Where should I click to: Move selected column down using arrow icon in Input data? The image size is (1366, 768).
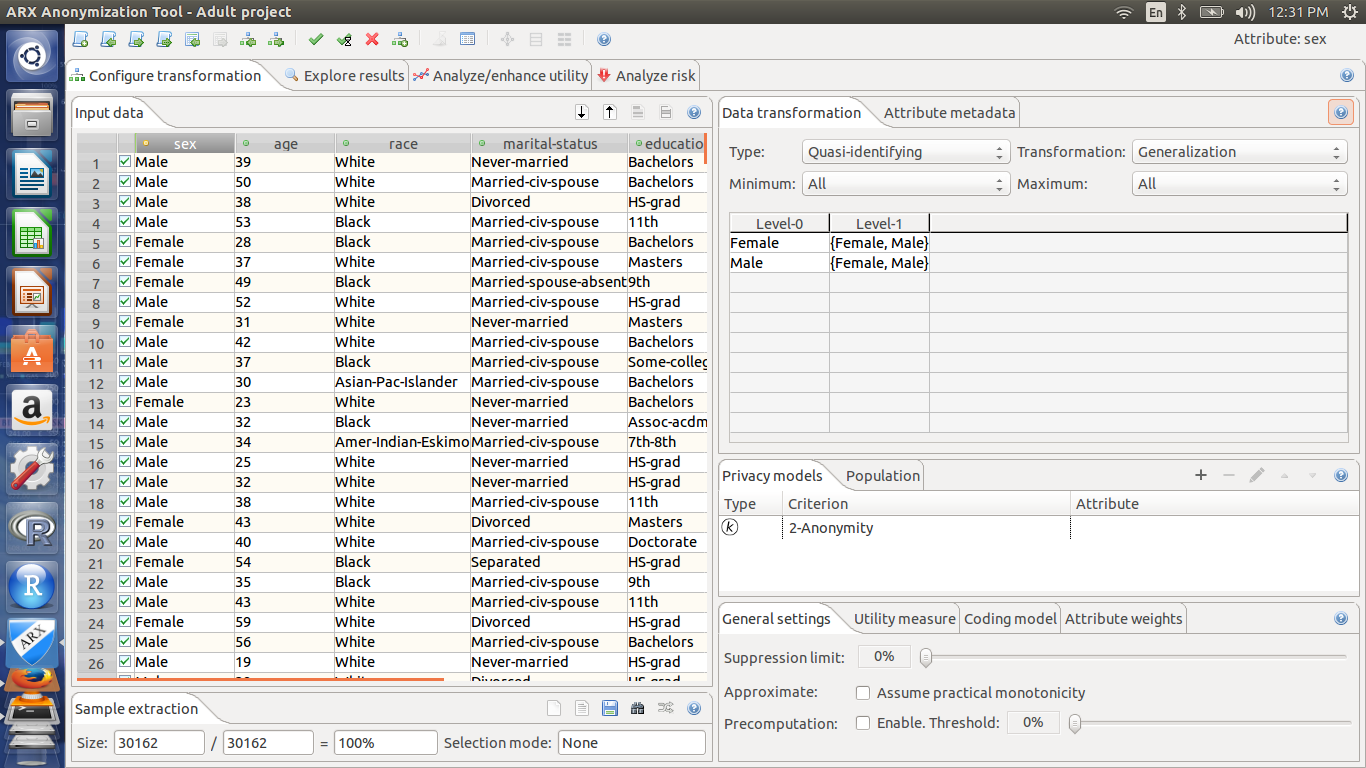coord(582,113)
